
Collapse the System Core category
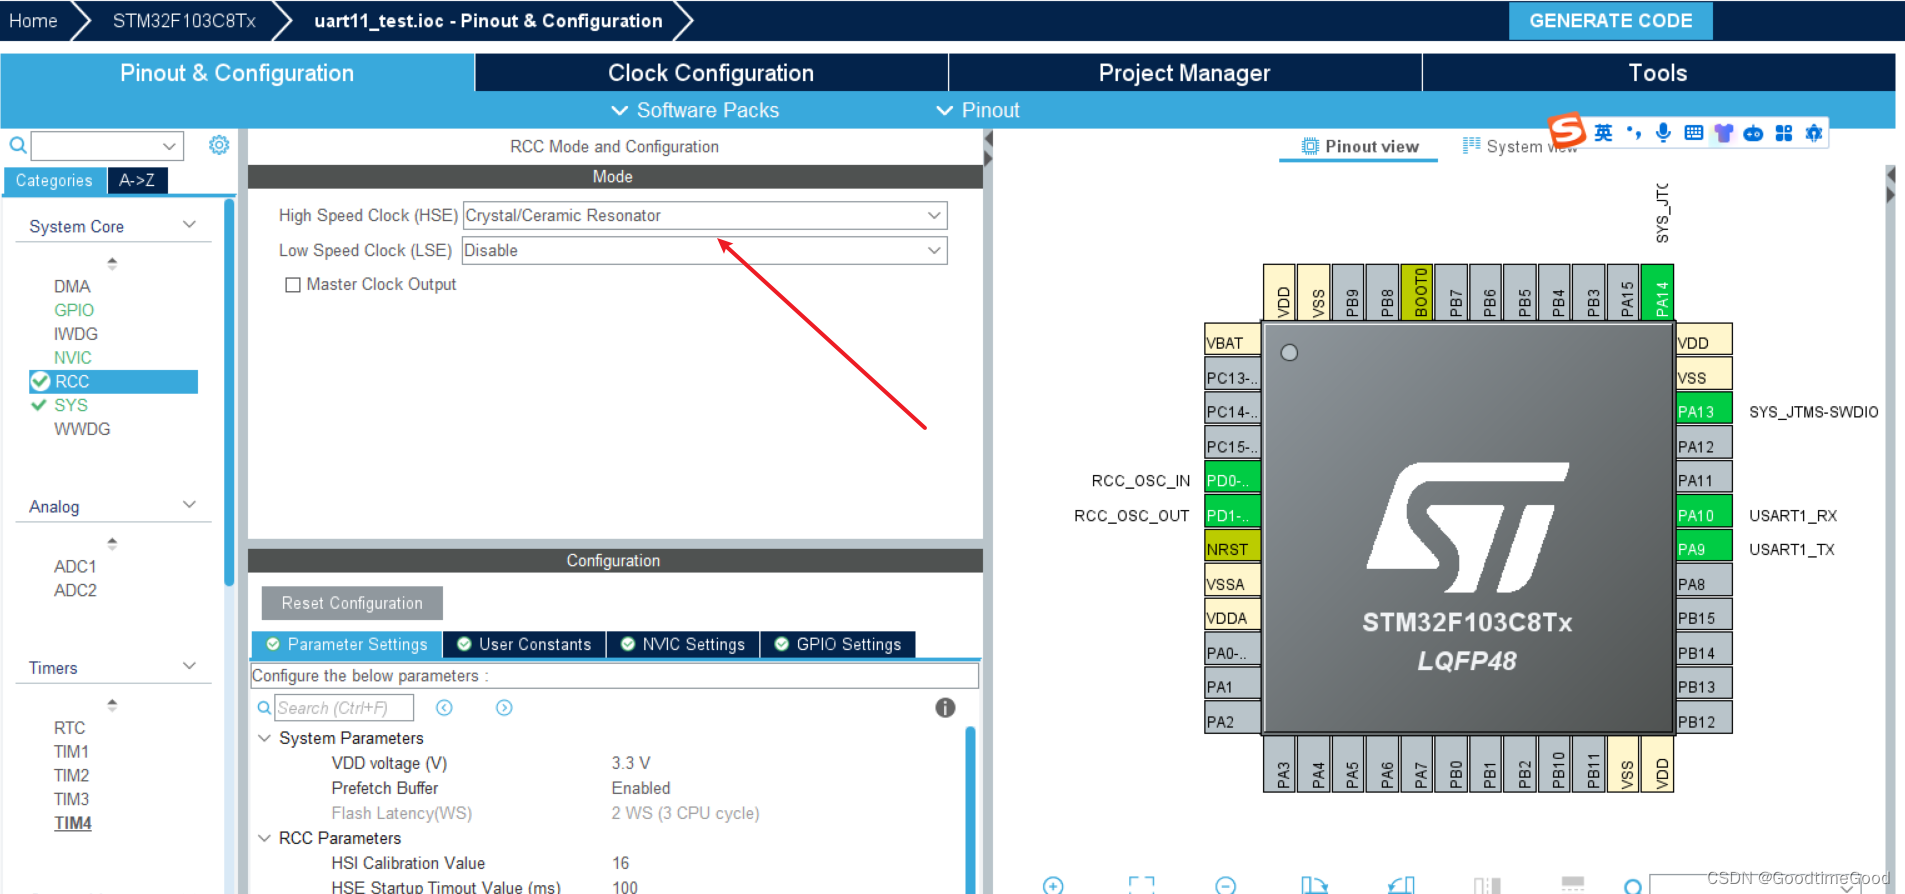(x=189, y=225)
